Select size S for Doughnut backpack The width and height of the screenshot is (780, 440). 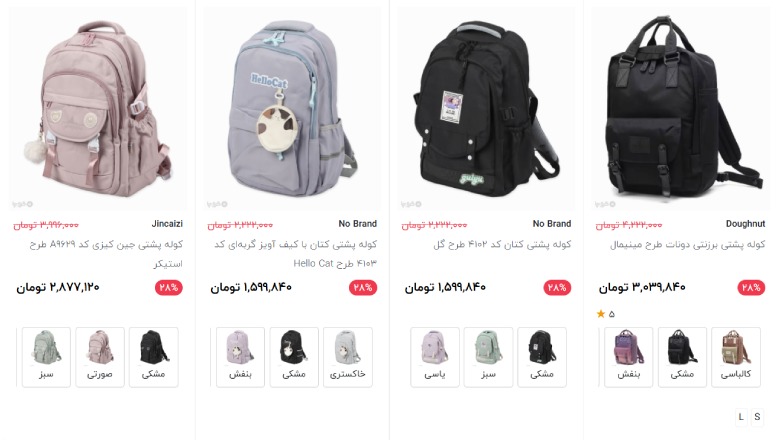[x=757, y=417]
